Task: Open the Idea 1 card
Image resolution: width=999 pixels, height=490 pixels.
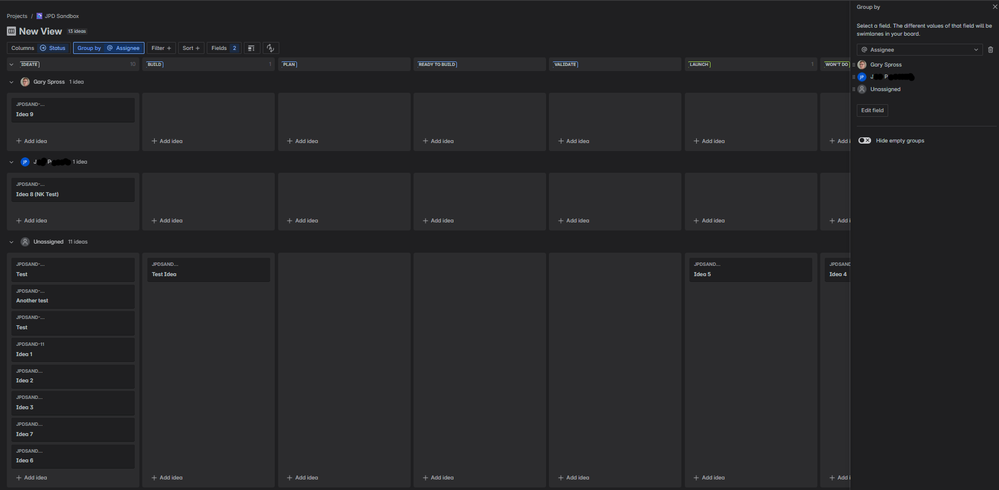Action: [x=73, y=350]
